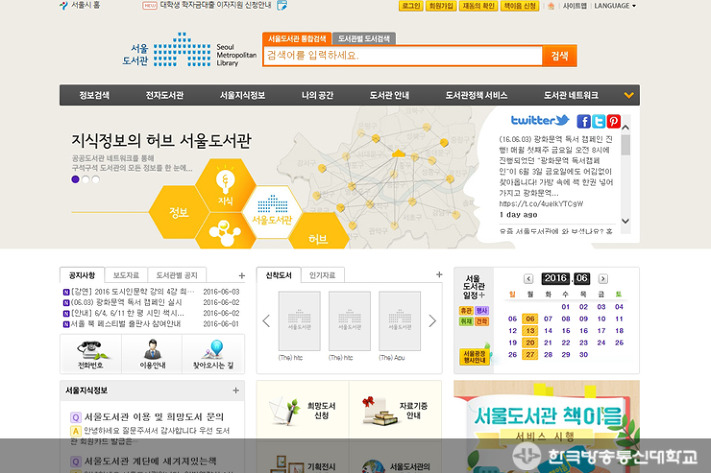Expand 서울지식정보 with plus icon
The image size is (711, 473).
pyautogui.click(x=236, y=390)
